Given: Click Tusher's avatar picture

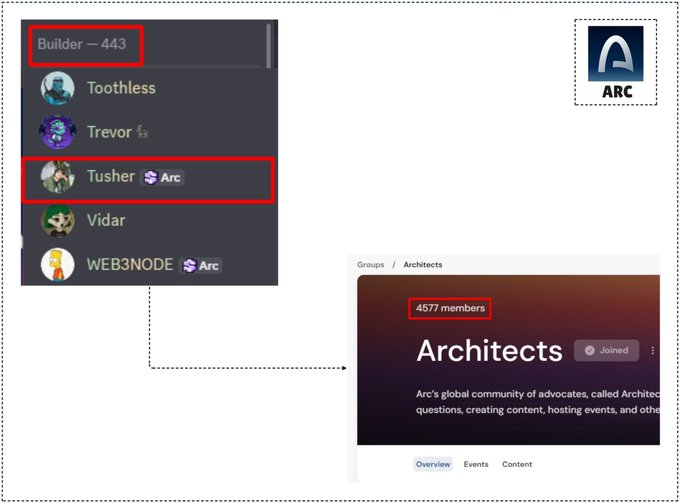Looking at the screenshot, I should point(58,176).
